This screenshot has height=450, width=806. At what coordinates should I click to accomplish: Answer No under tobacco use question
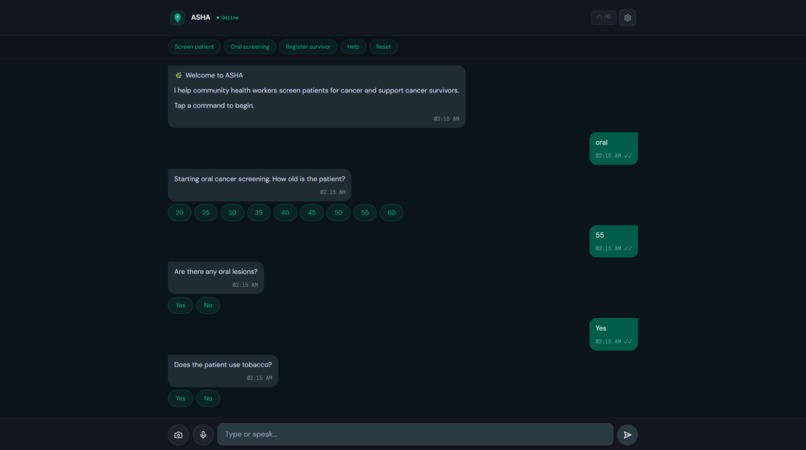[208, 399]
